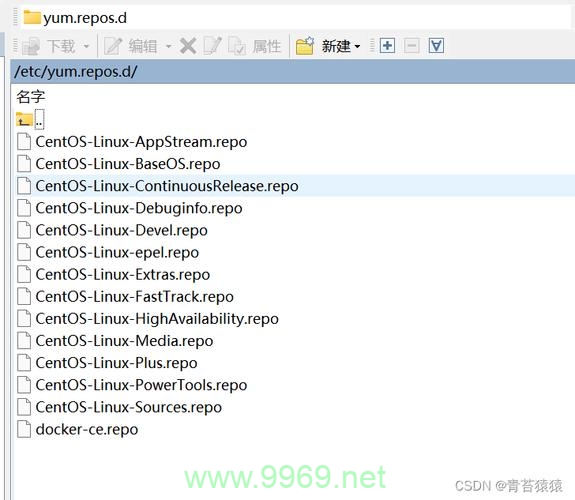
Task: Click the Edit (编辑) pencil icon
Action: (113, 46)
